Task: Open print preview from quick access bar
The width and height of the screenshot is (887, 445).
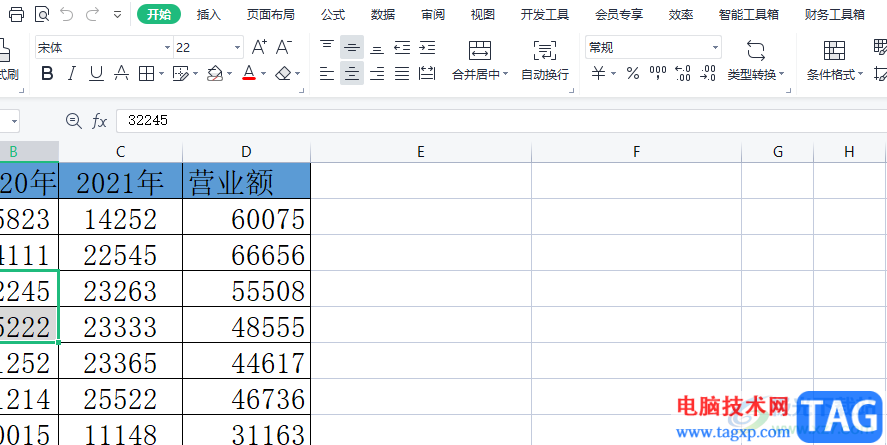Action: (x=42, y=15)
